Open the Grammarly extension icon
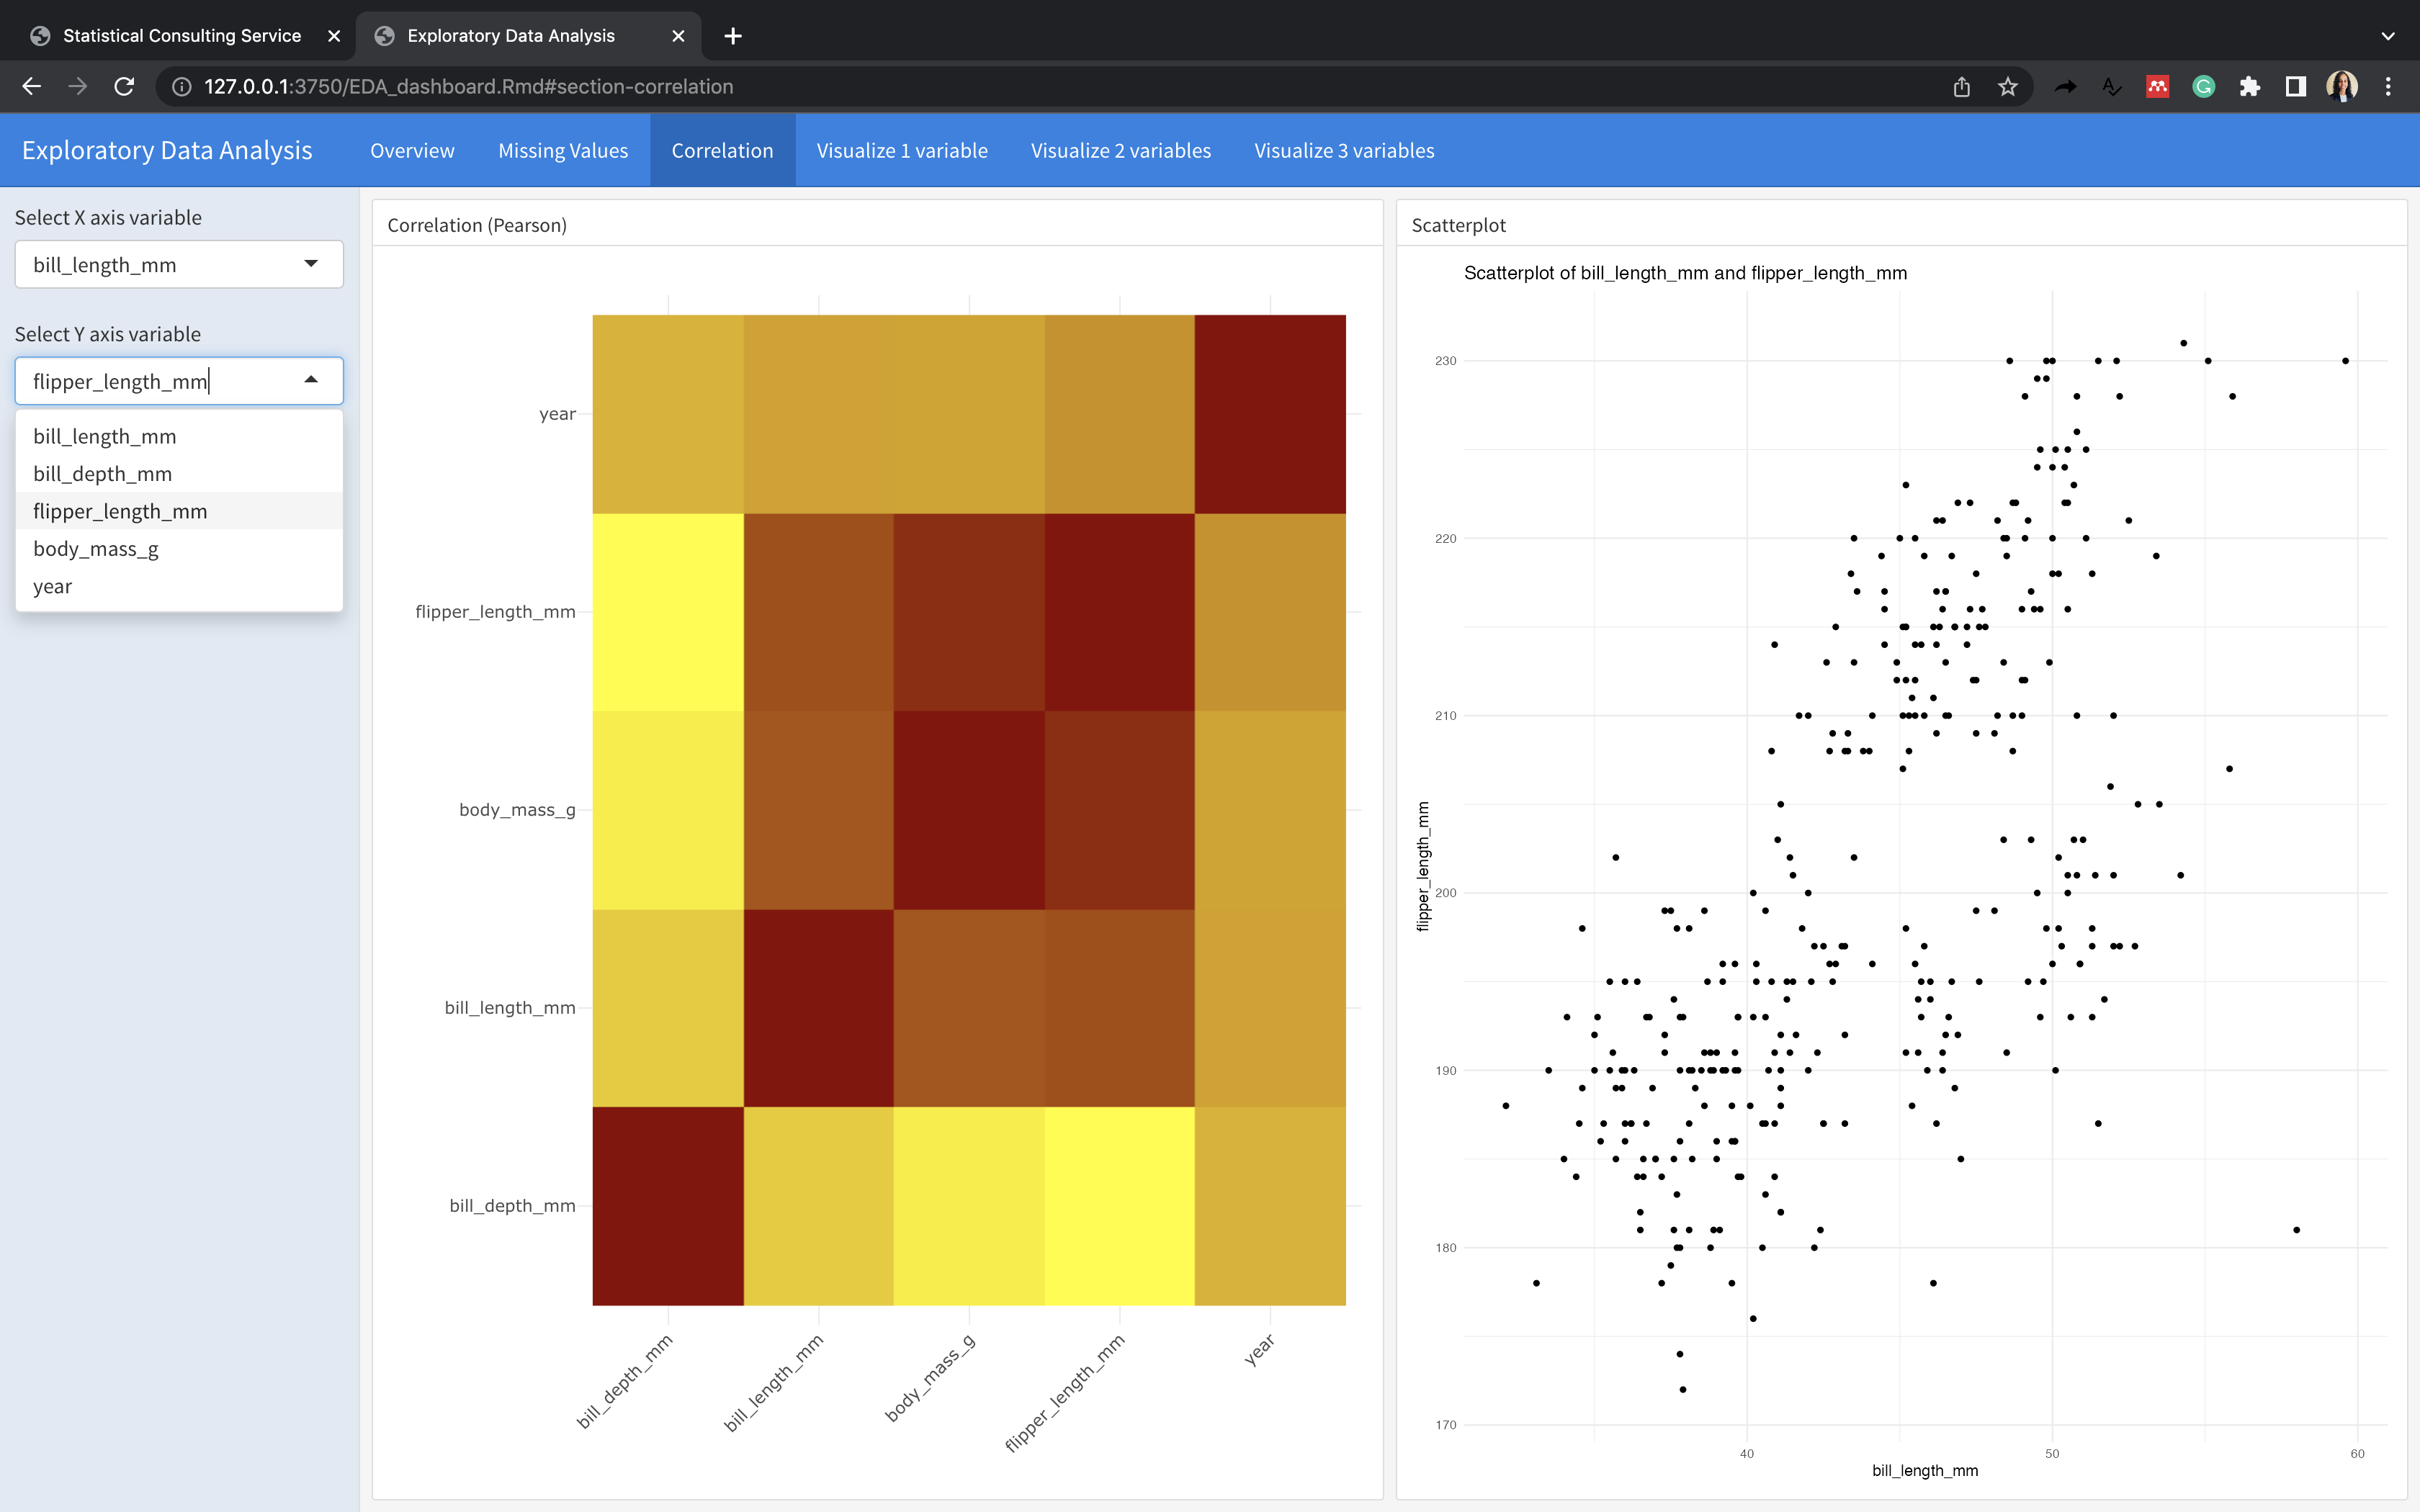Screen dimensions: 2420x1512 [2203, 87]
